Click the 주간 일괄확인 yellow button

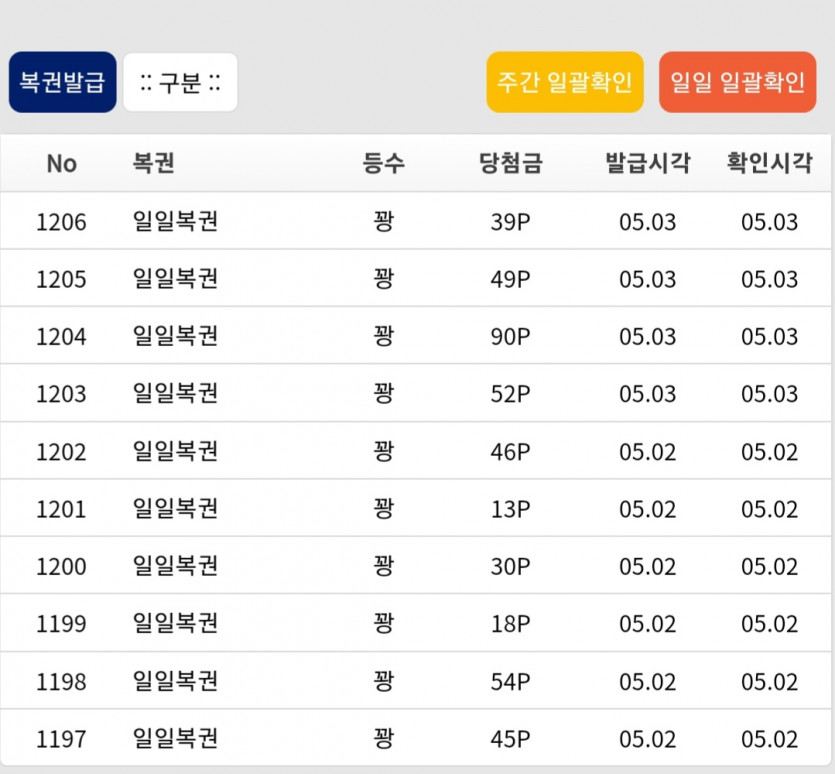tap(564, 82)
